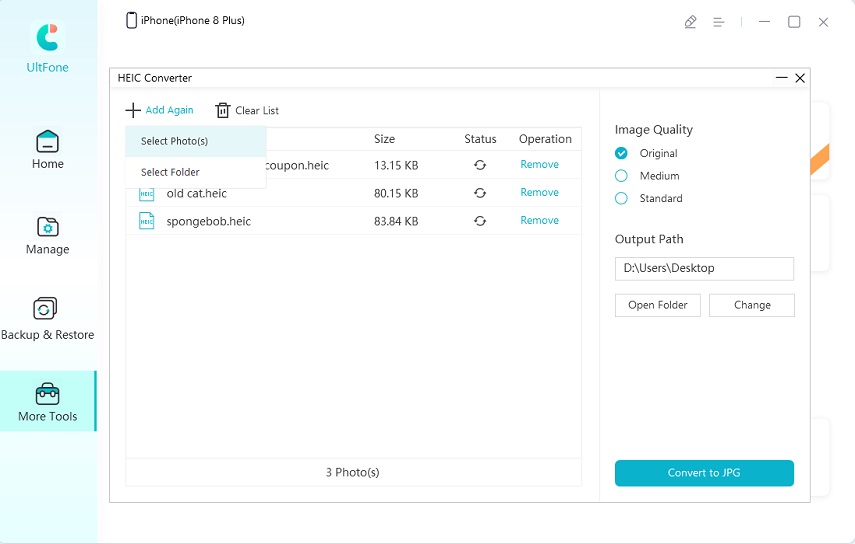
Task: Click Add Again to expand options
Action: (x=160, y=110)
